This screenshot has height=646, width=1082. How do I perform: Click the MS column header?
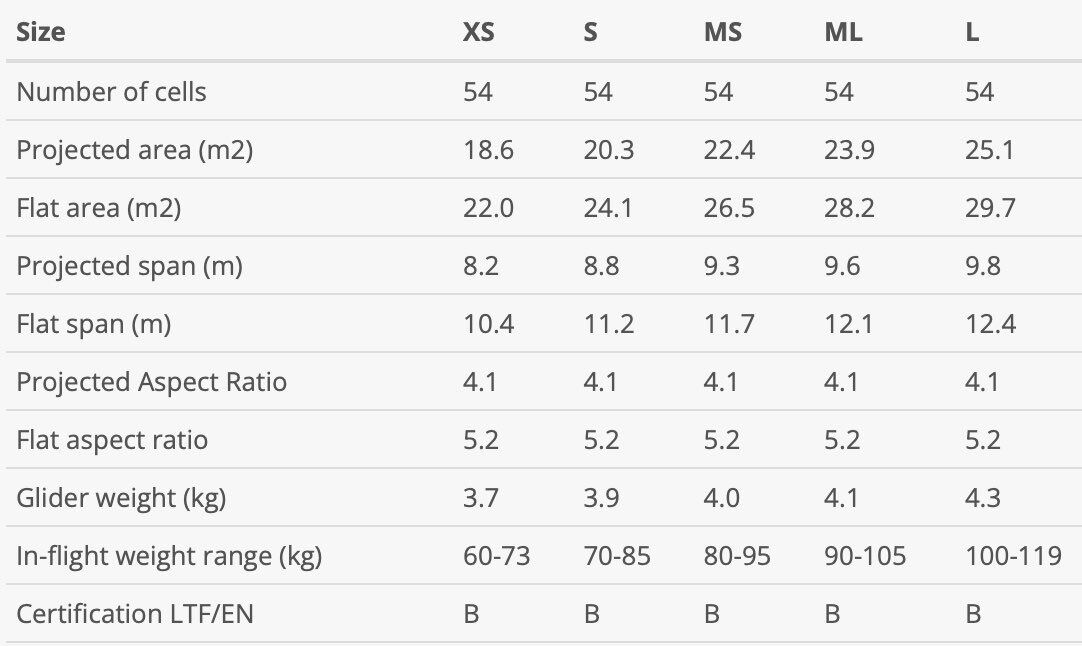(722, 32)
